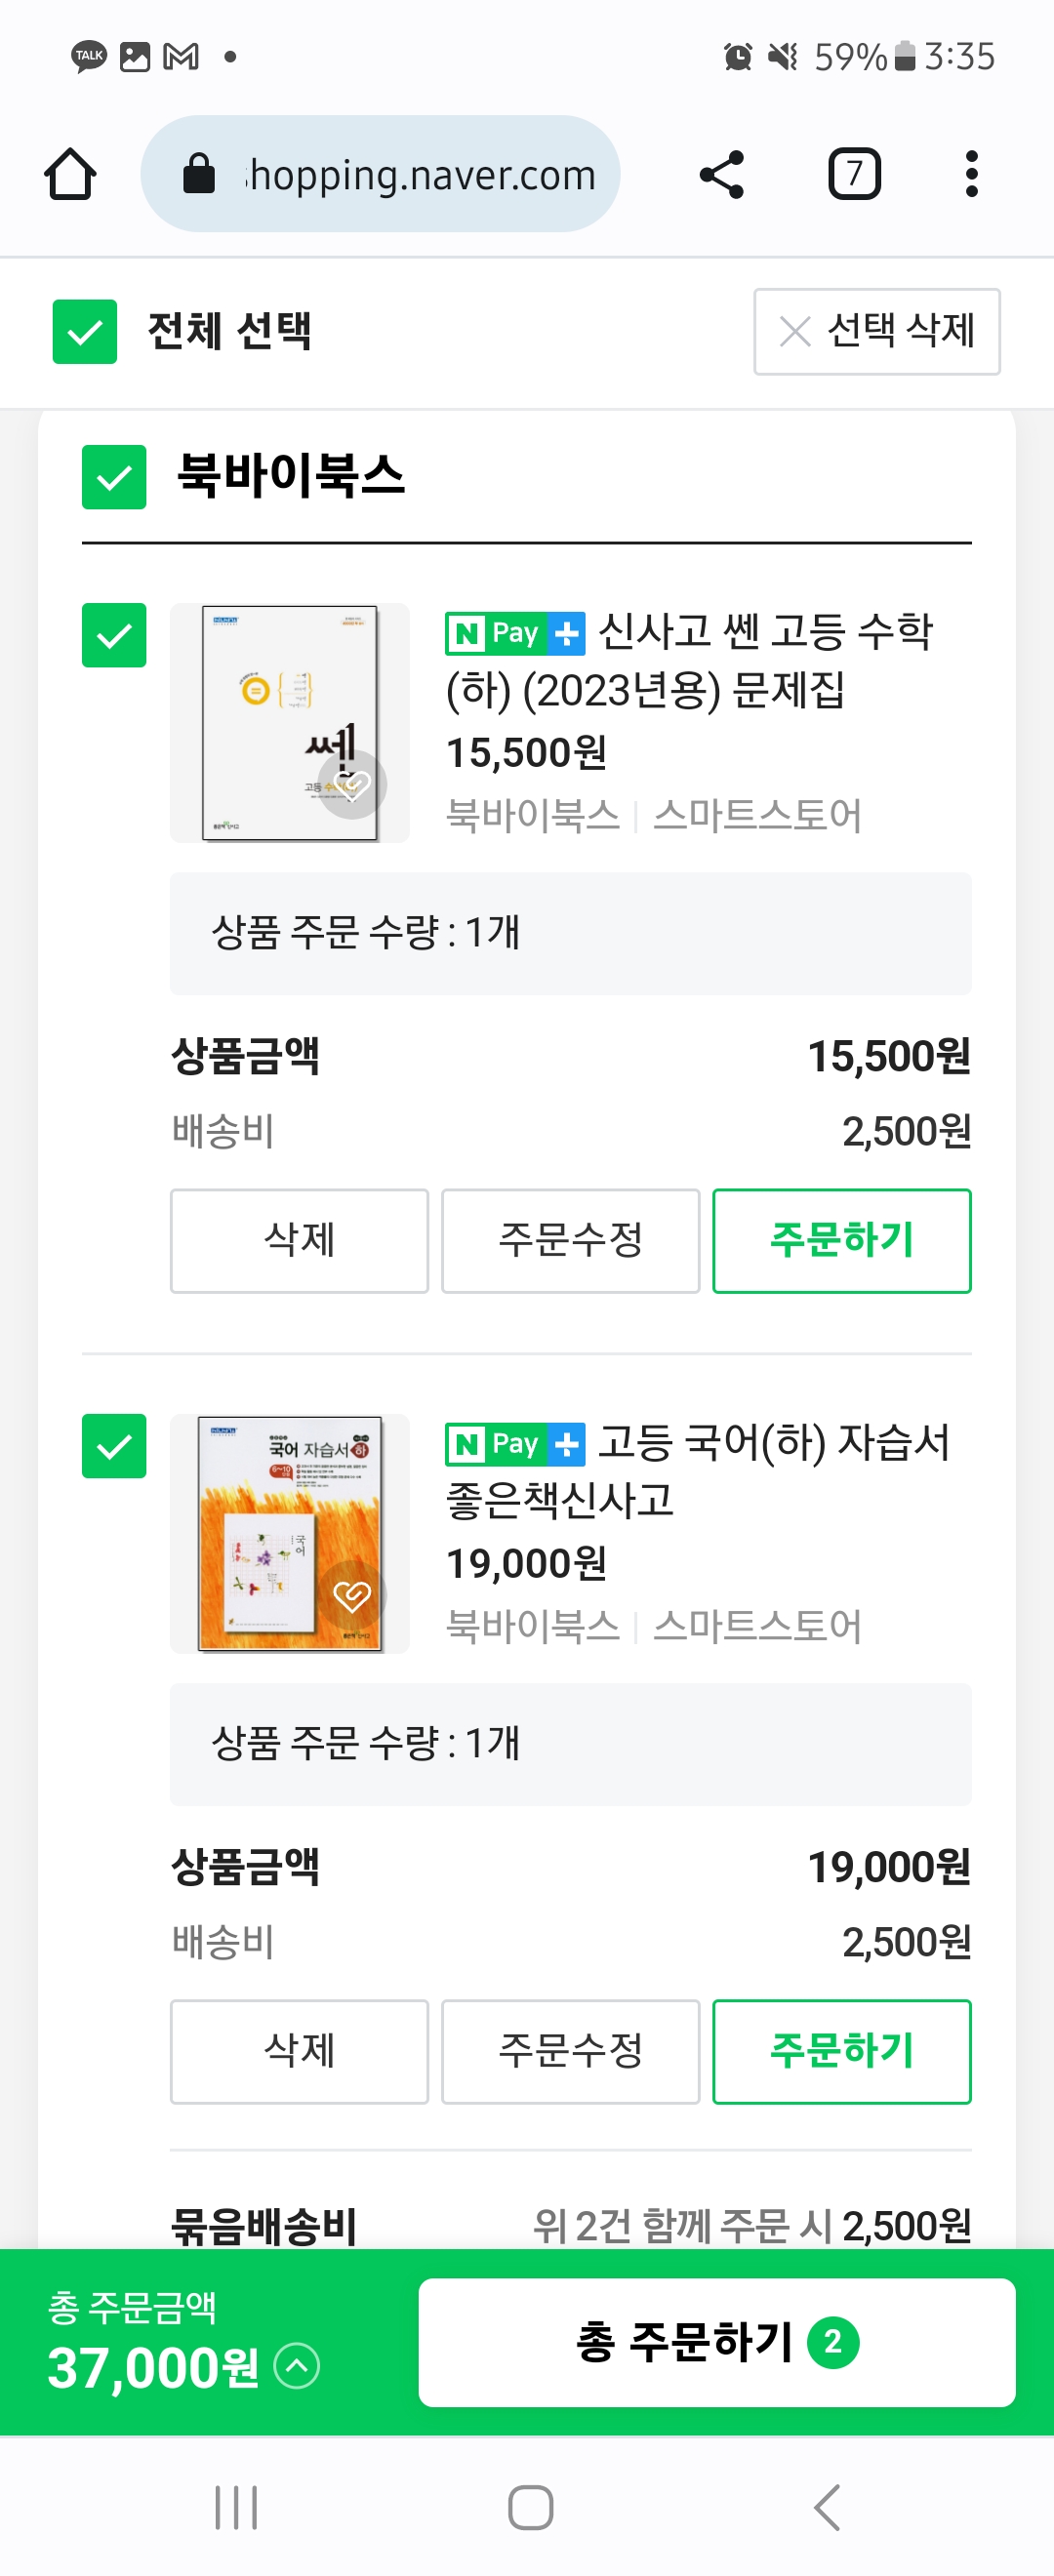Delete the 고등 국어(하) 자습서 item with 삭제
Screen dimensions: 1054x2576
299,2051
